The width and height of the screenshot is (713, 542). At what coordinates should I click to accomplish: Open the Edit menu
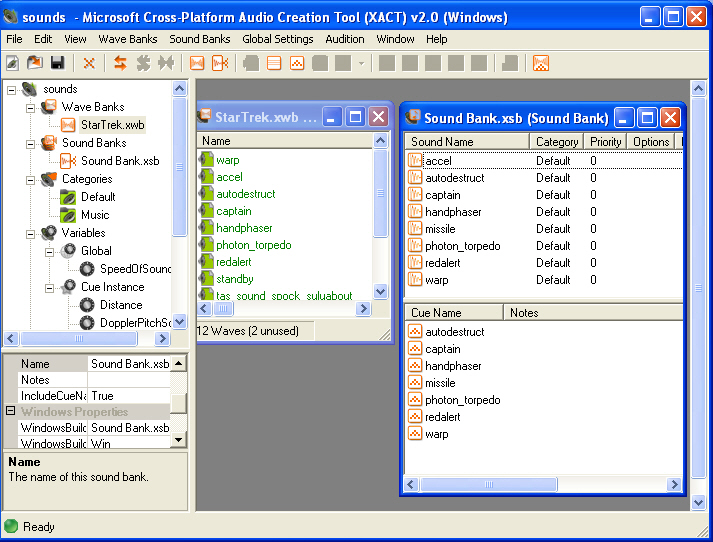coord(43,39)
